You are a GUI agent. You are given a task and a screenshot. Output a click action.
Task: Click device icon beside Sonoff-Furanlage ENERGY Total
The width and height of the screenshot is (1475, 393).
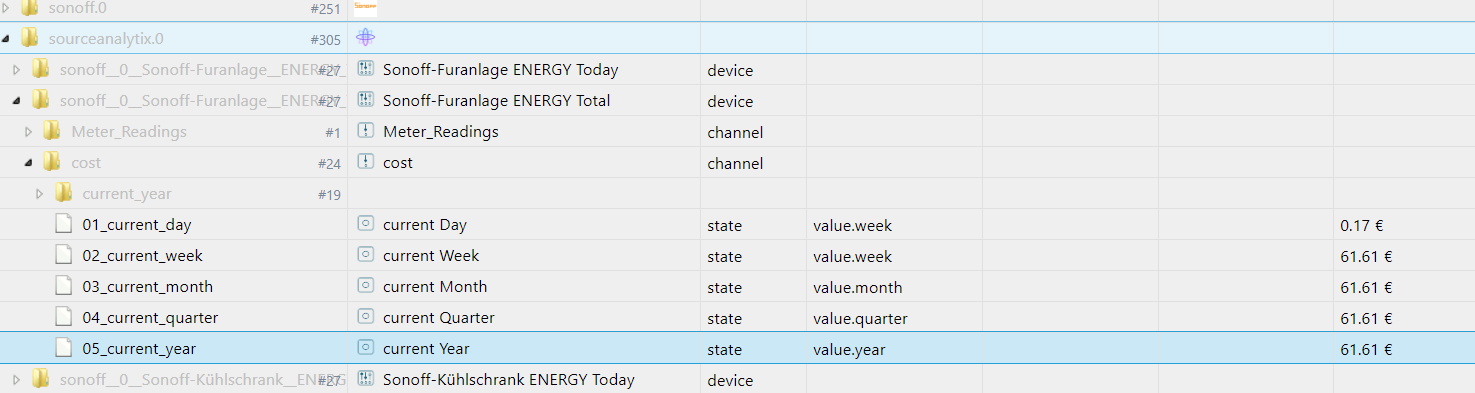click(x=365, y=100)
